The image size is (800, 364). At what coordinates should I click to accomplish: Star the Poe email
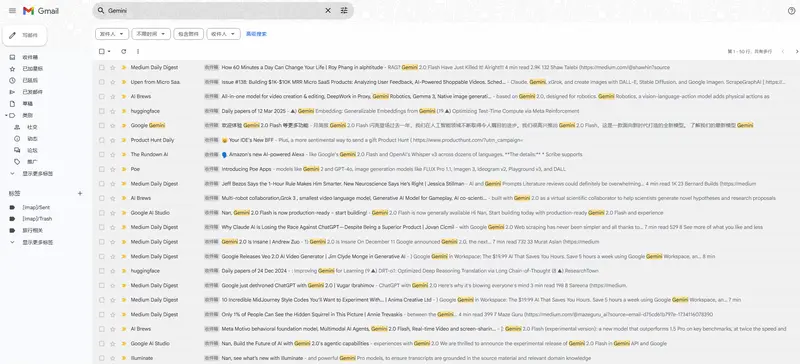point(113,169)
